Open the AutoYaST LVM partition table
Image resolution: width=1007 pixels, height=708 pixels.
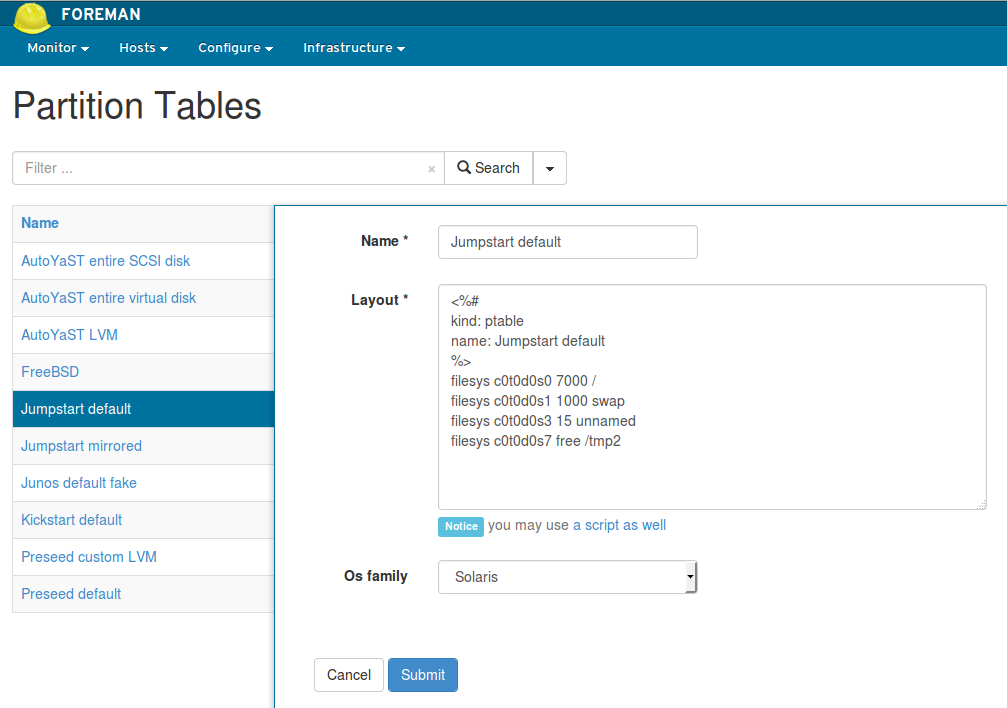(69, 335)
